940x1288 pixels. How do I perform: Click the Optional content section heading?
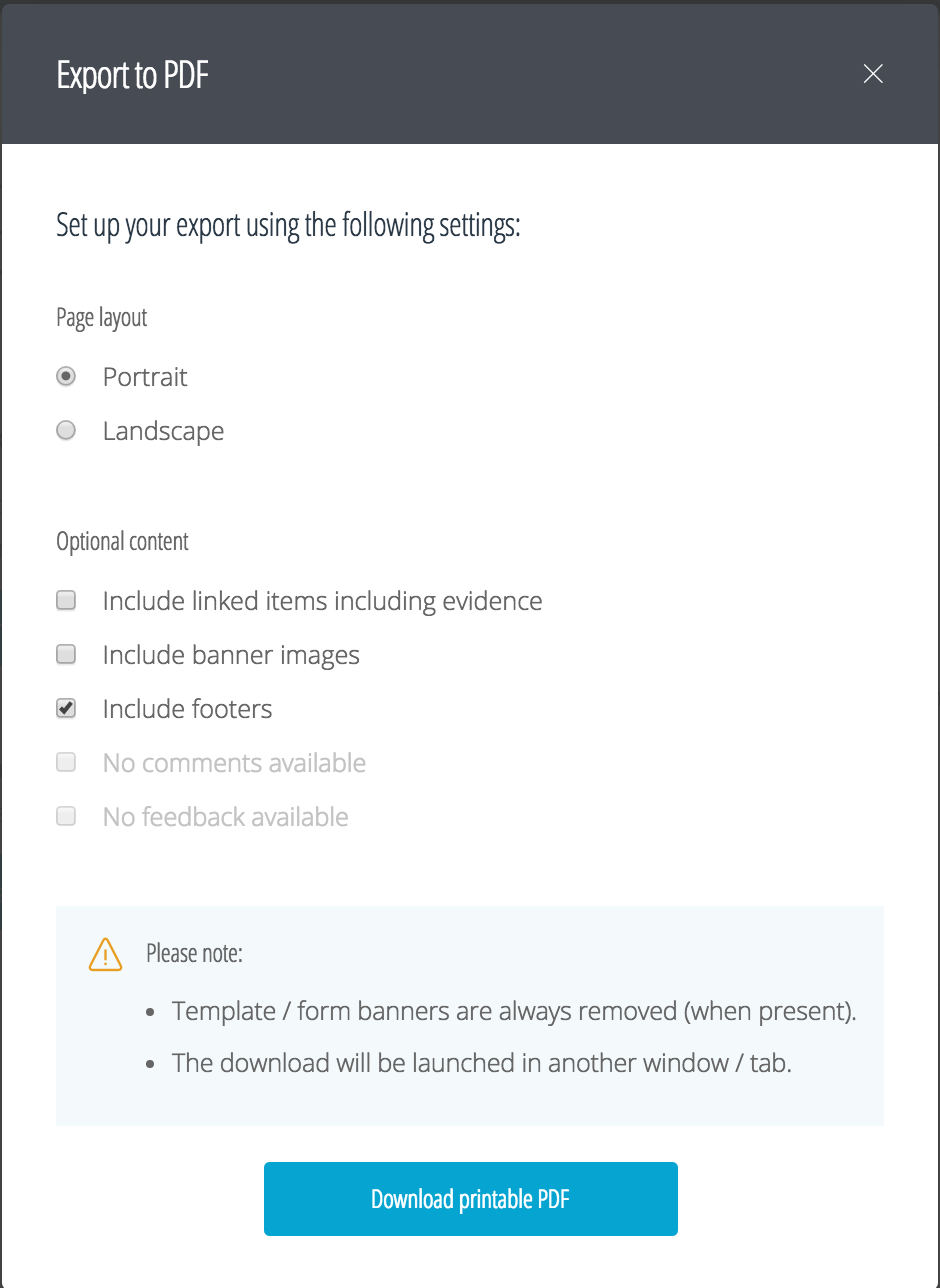122,542
